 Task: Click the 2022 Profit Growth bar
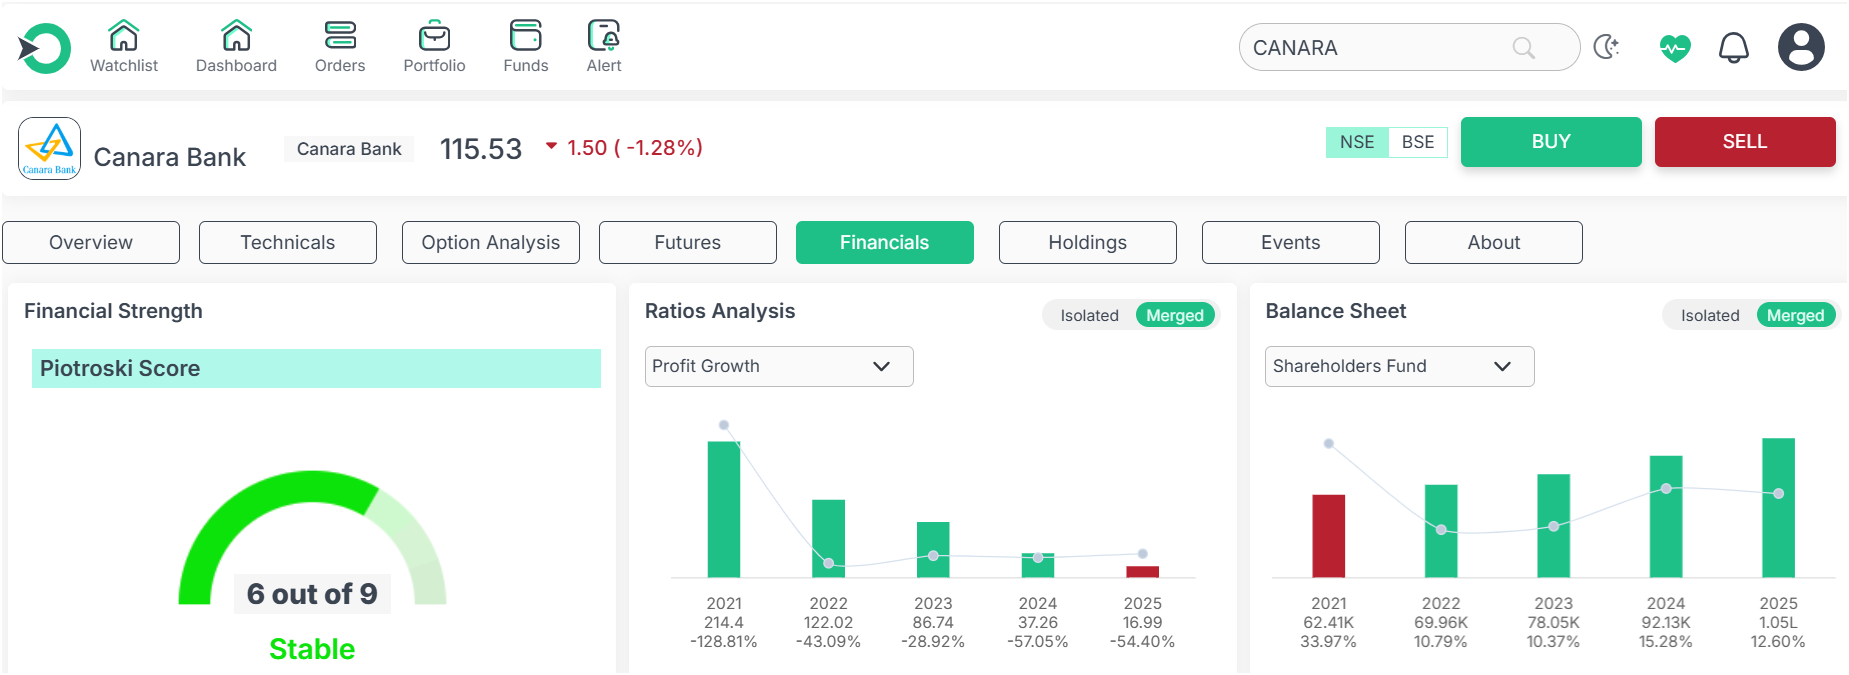(828, 538)
